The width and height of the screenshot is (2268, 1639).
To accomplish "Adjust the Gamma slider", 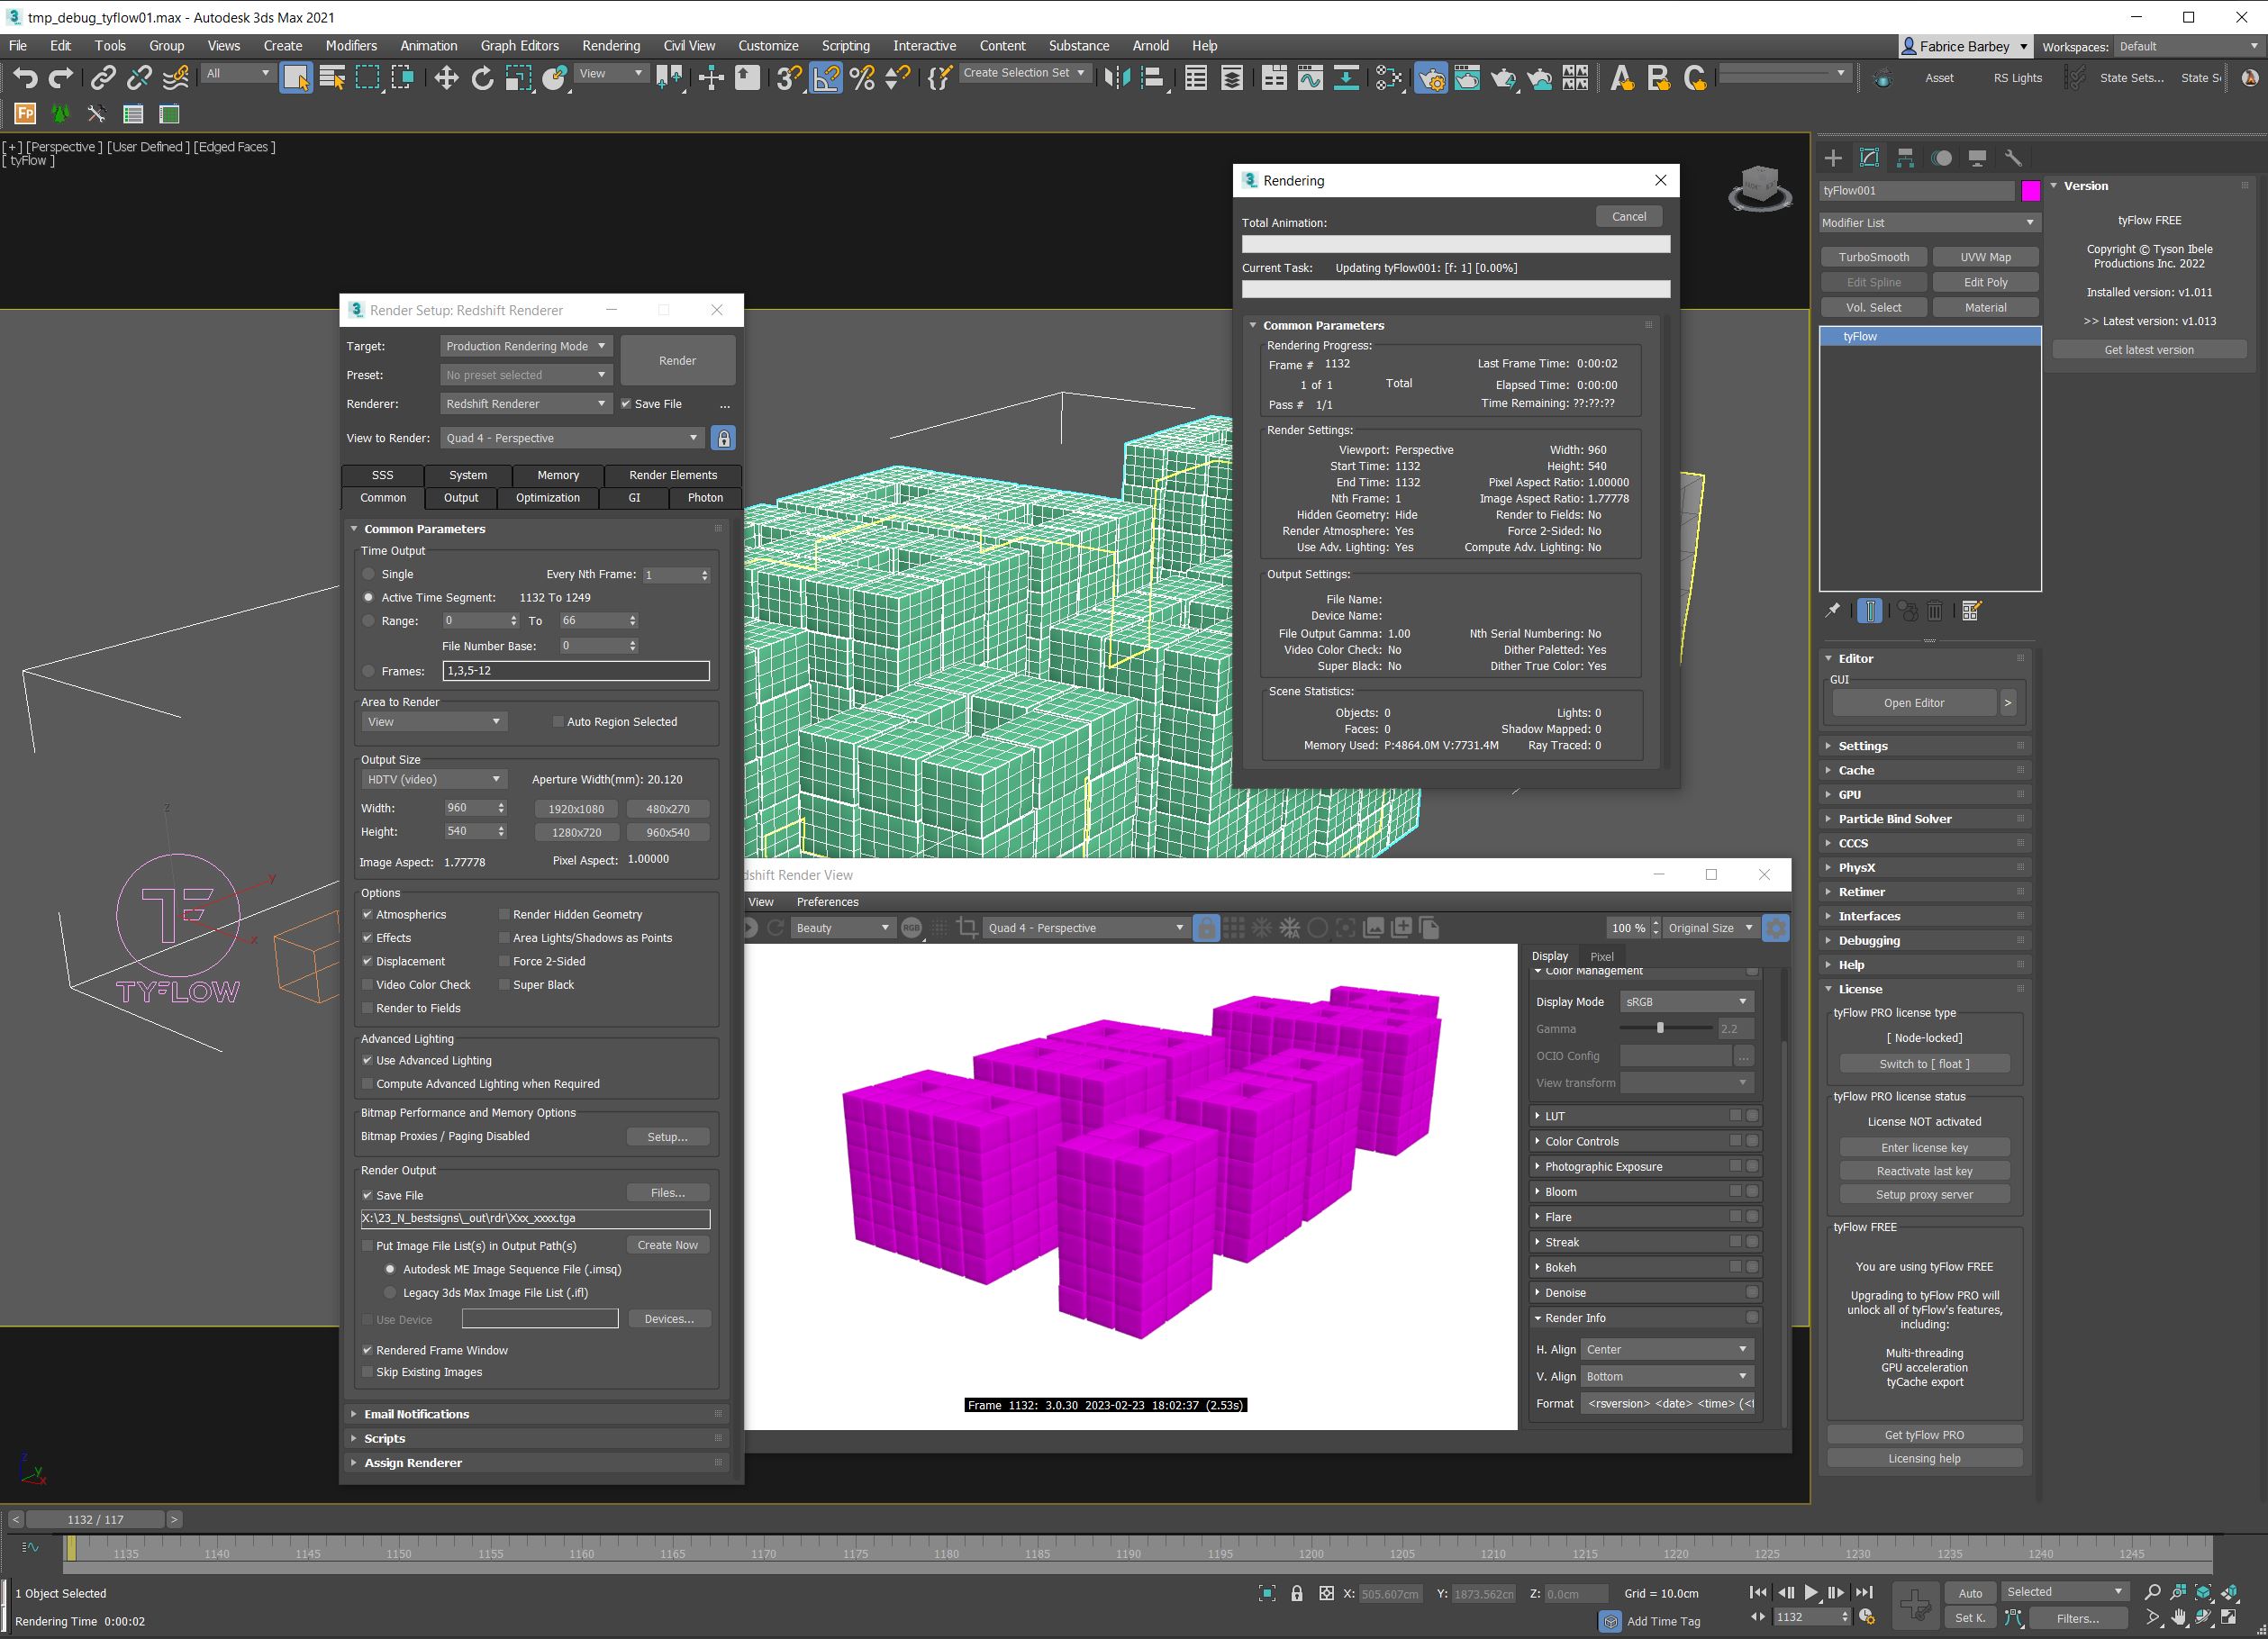I will (1660, 1029).
